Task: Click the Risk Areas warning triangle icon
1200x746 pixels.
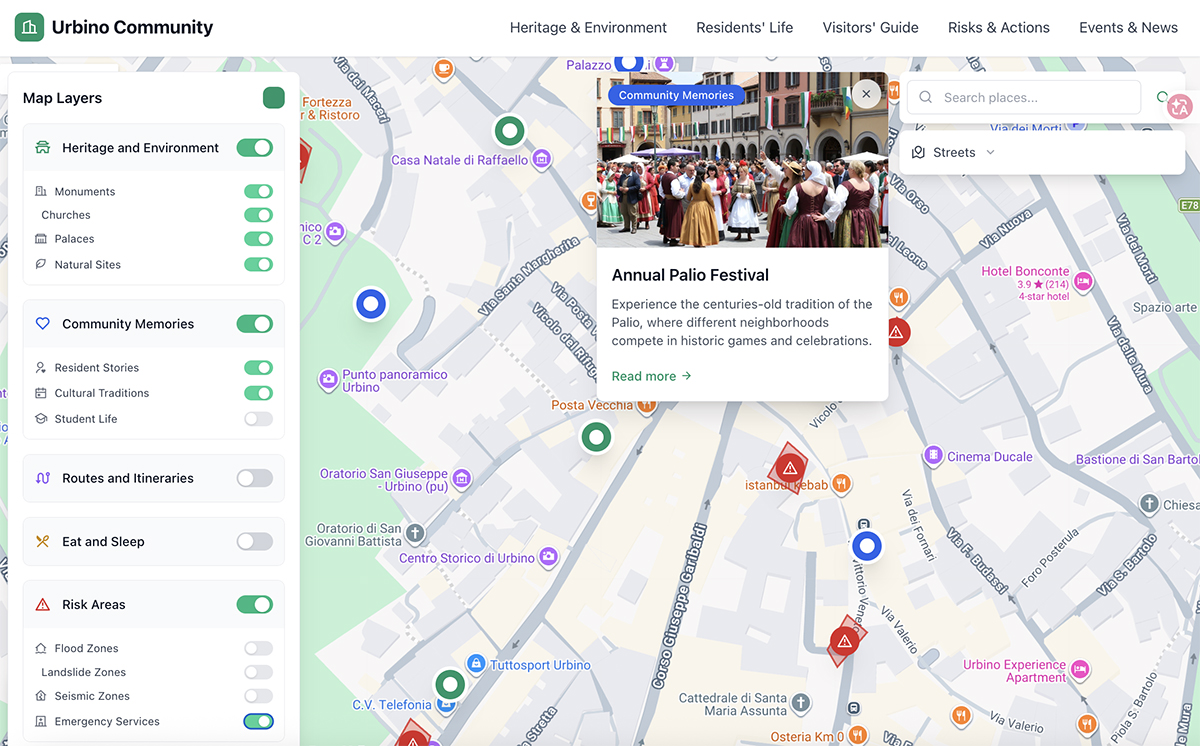Action: tap(42, 605)
